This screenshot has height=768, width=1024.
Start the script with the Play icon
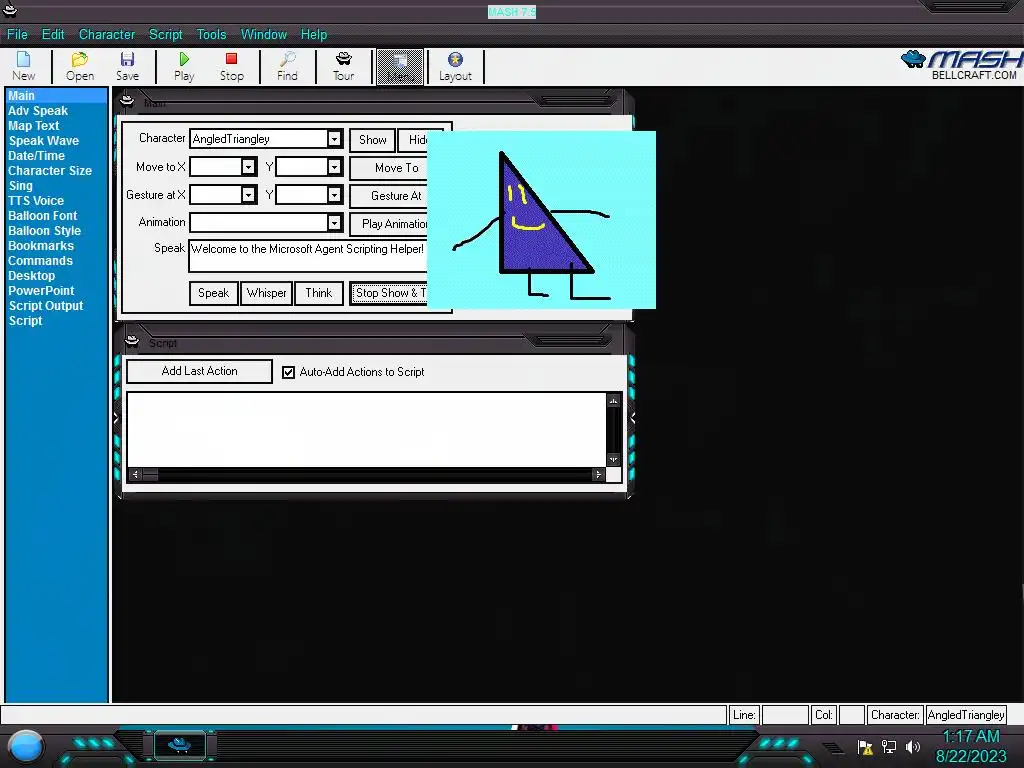184,67
